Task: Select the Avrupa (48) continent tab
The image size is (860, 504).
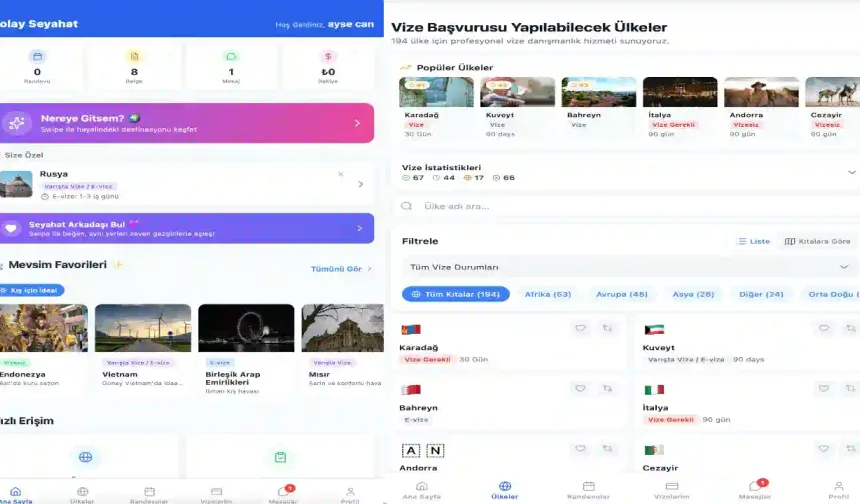Action: (x=622, y=294)
